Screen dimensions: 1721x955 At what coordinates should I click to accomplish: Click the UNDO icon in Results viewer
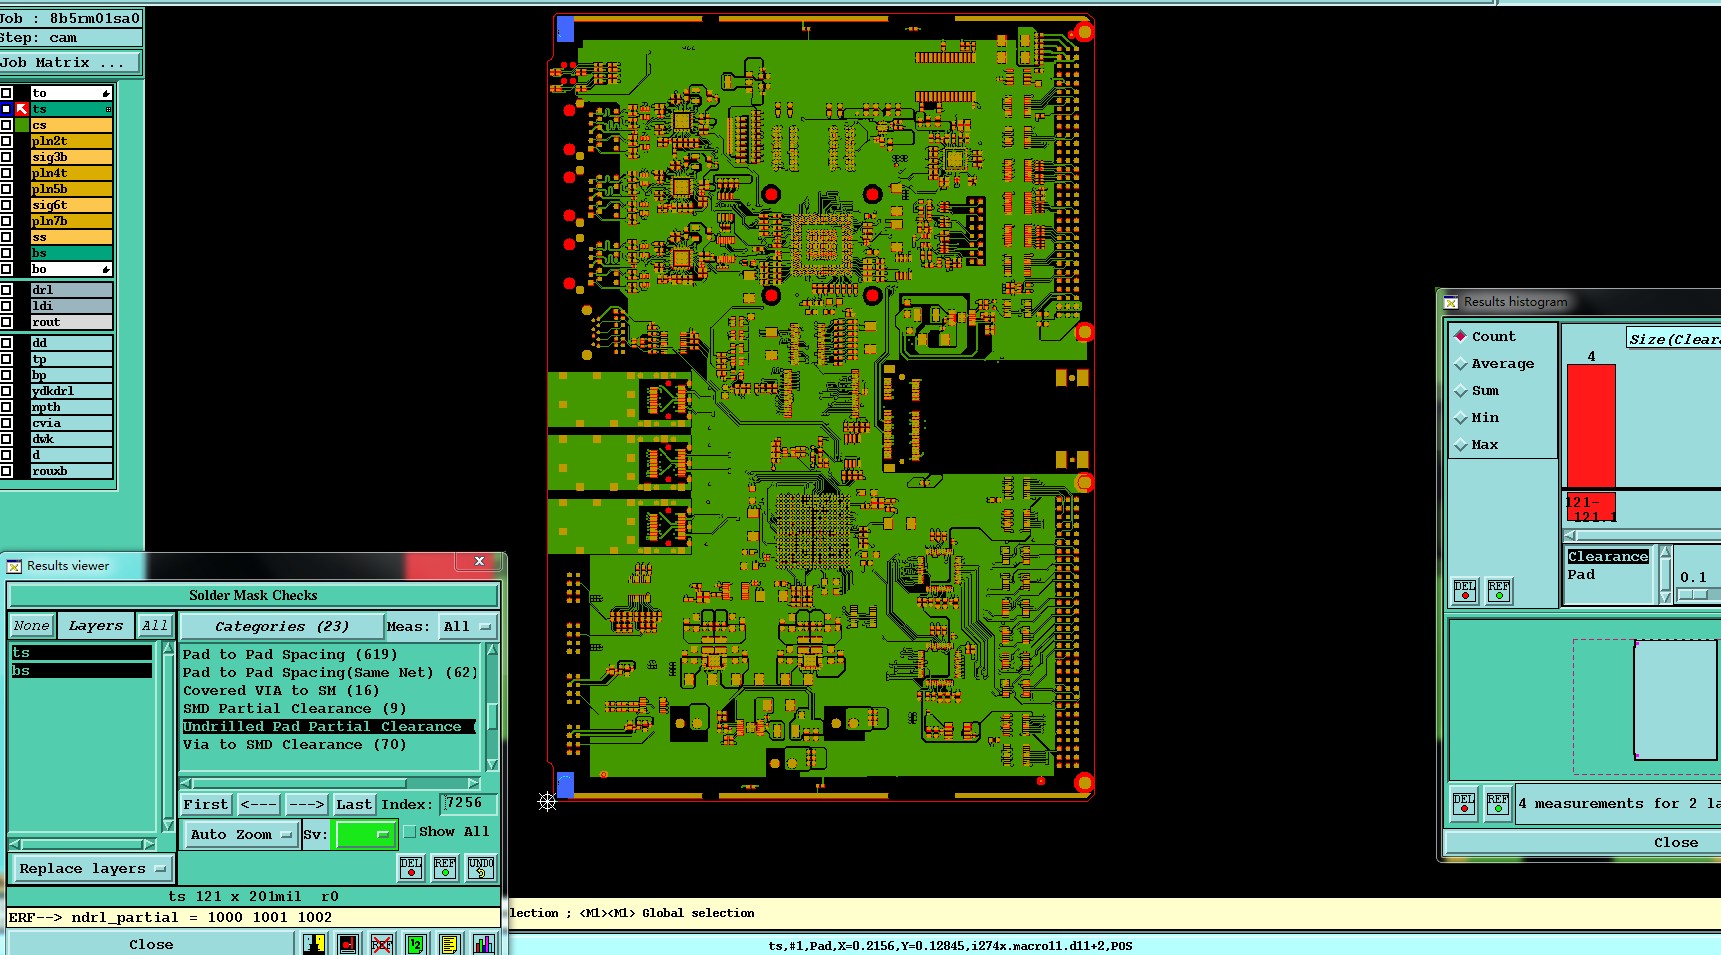click(481, 868)
